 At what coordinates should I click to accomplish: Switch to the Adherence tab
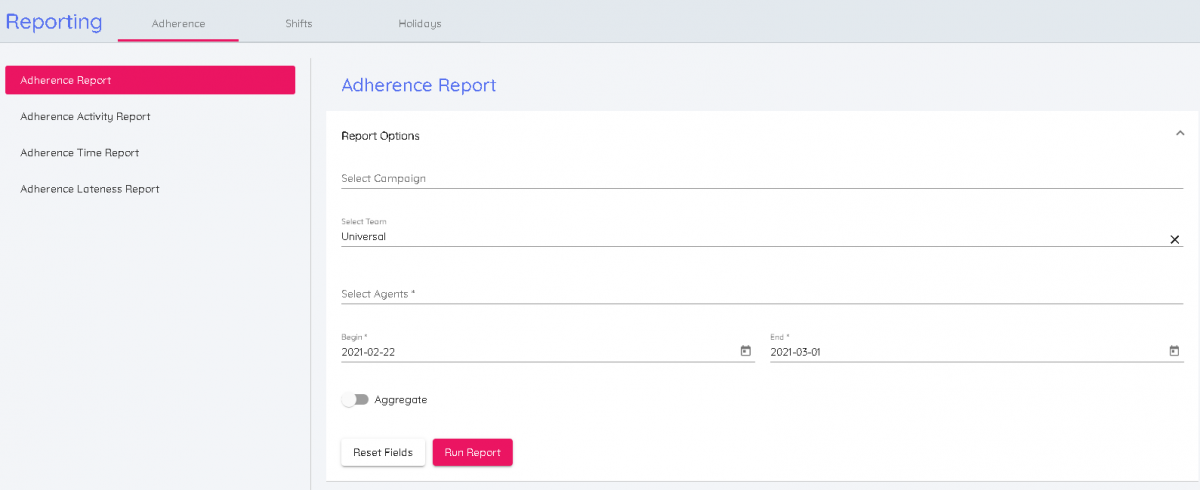click(x=178, y=23)
